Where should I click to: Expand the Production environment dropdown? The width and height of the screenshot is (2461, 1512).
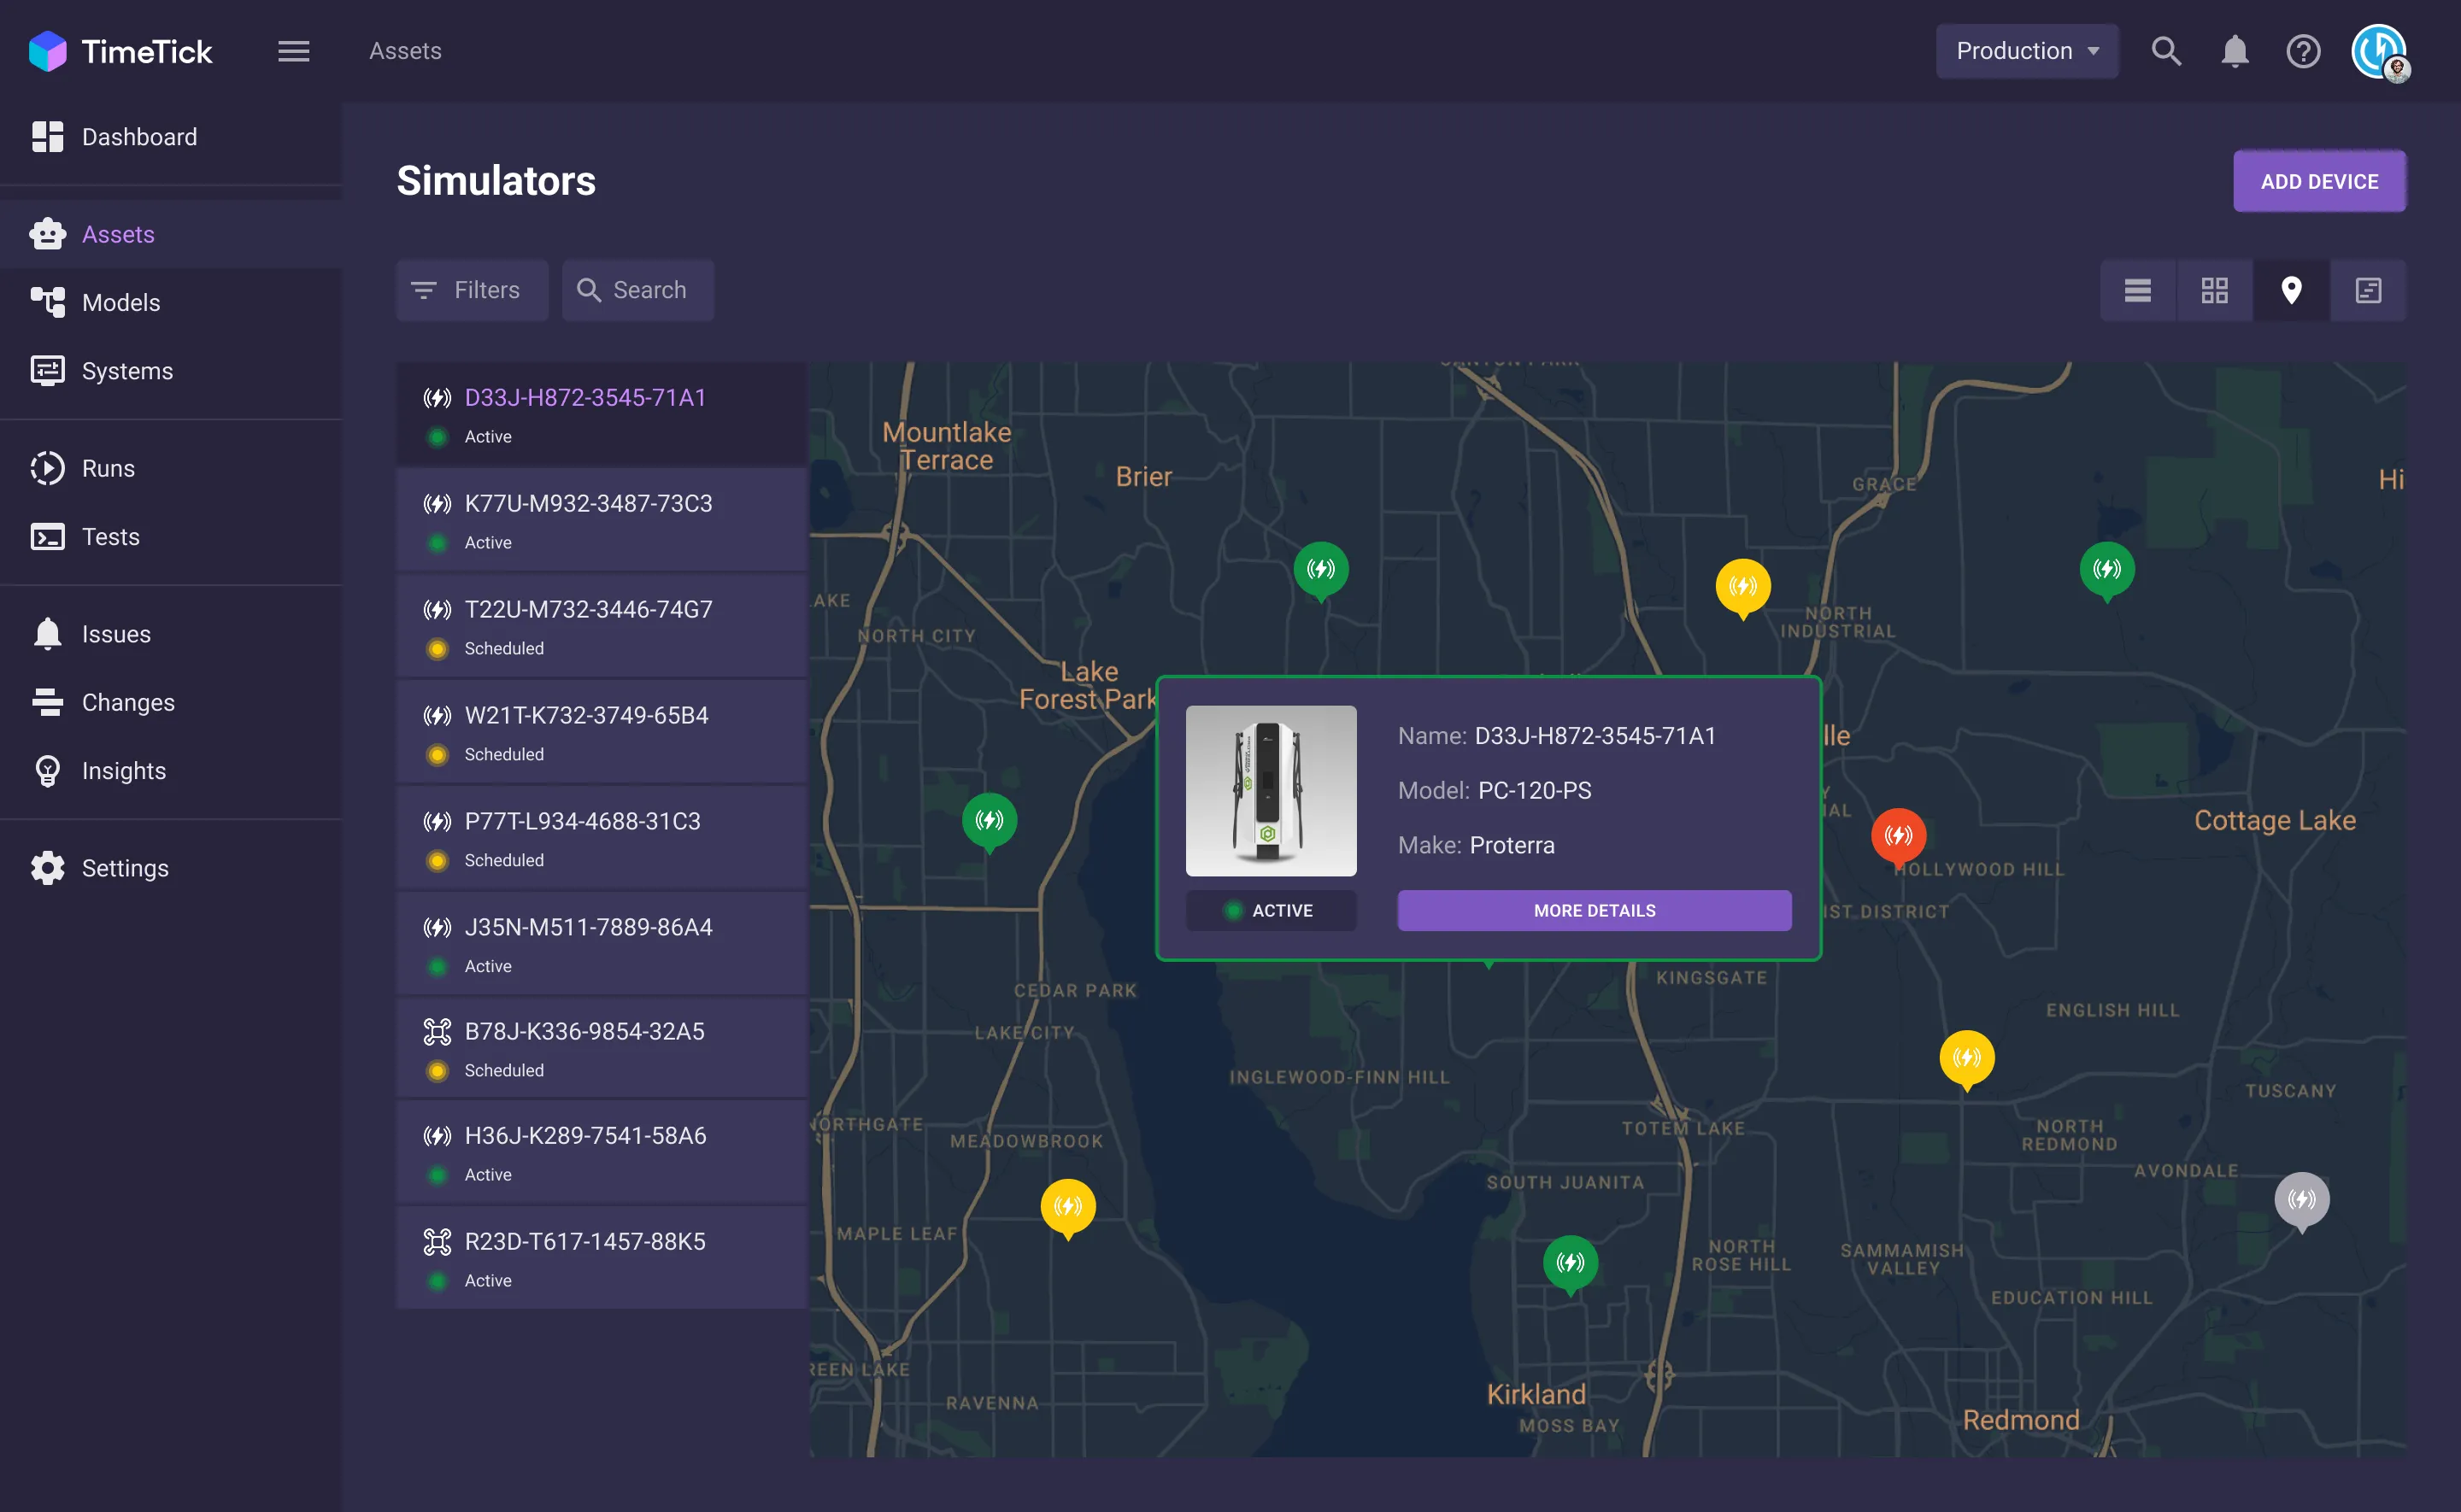[2027, 51]
